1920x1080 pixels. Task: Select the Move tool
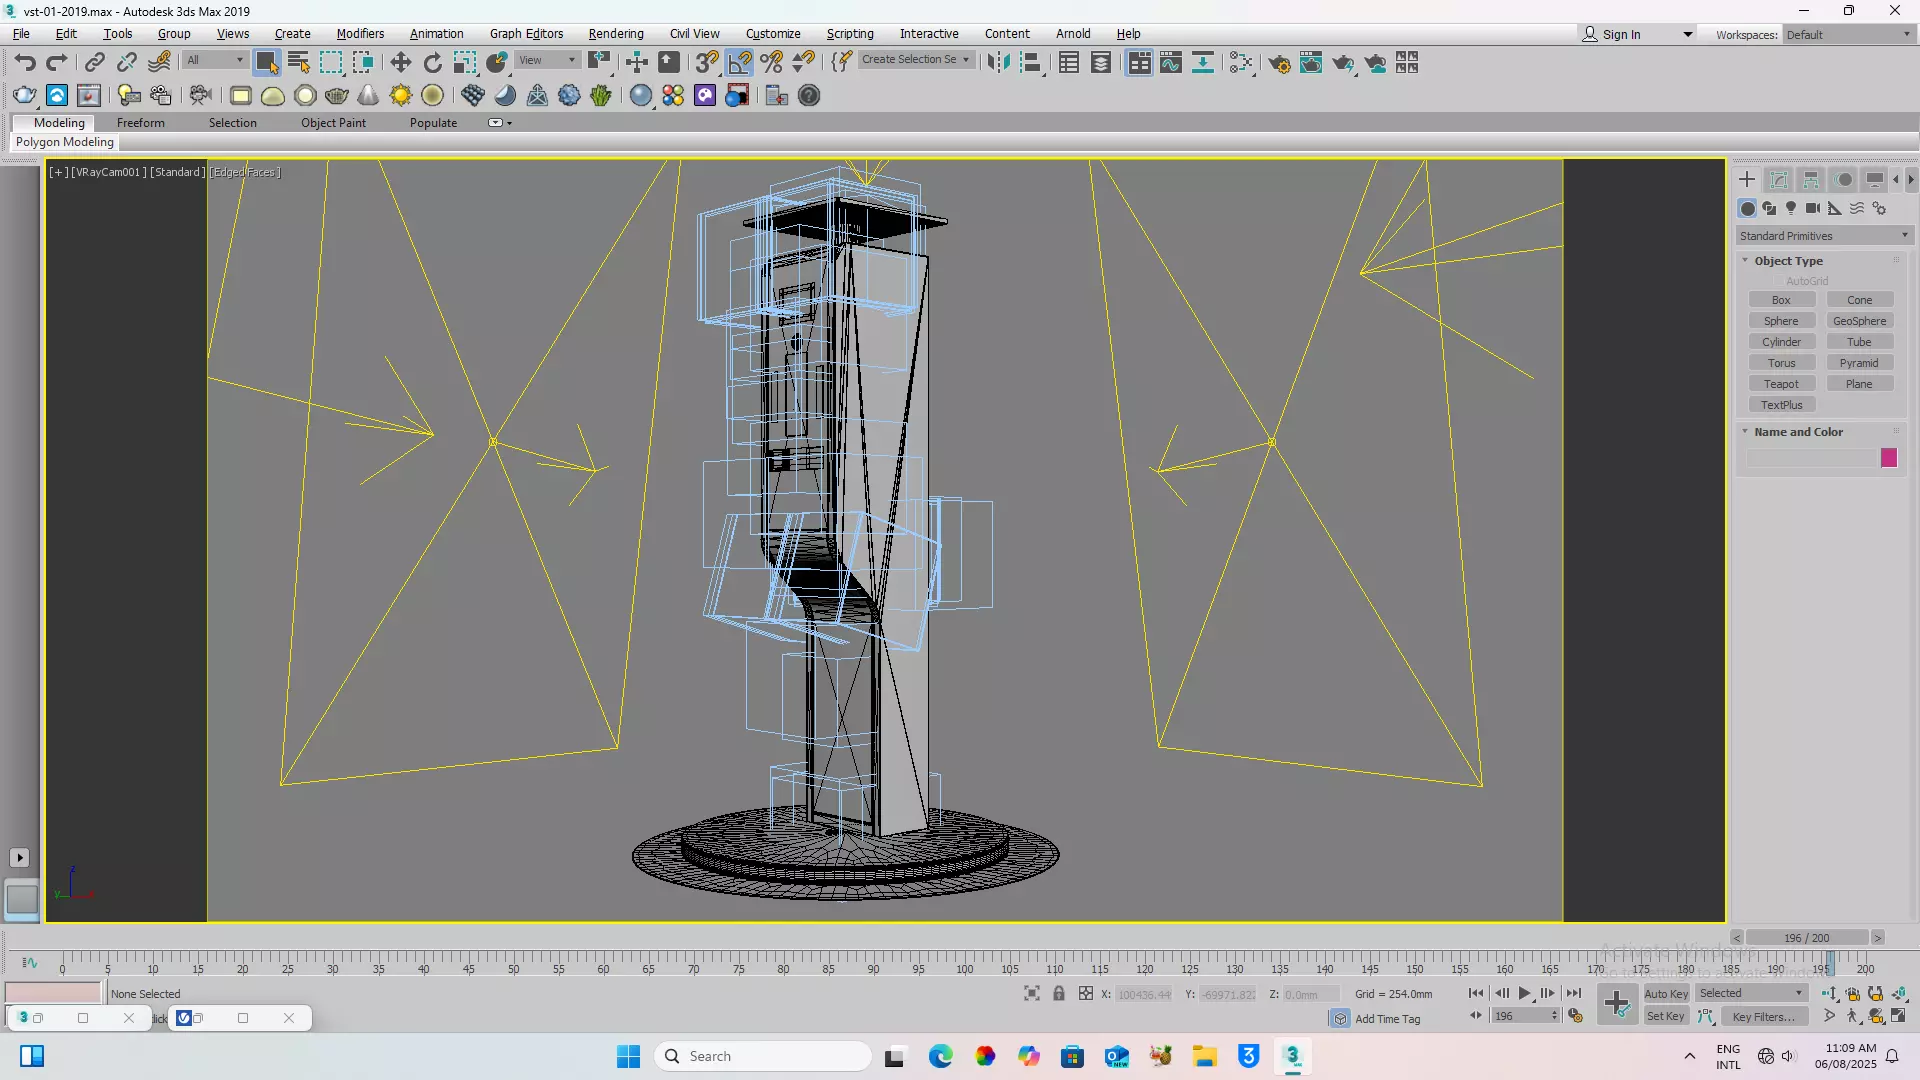pyautogui.click(x=400, y=63)
